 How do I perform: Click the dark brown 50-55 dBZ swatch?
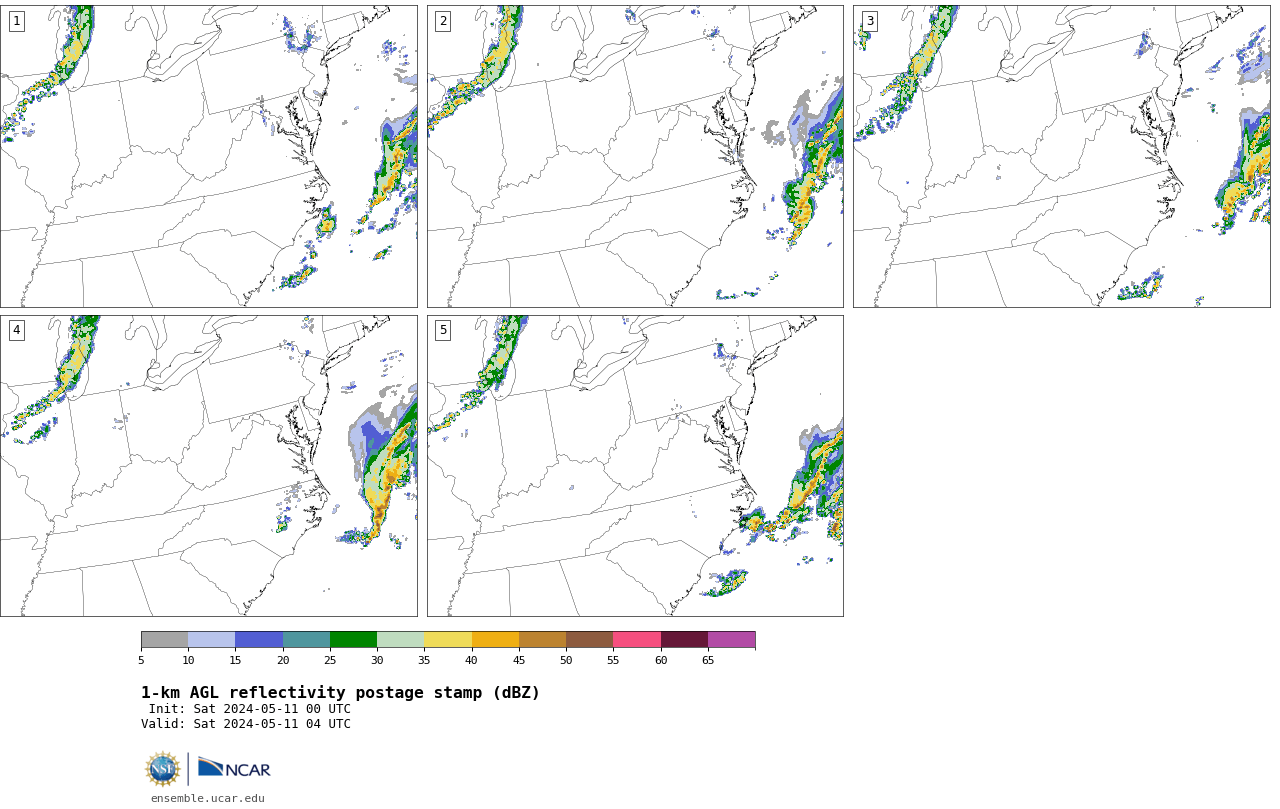click(x=590, y=640)
